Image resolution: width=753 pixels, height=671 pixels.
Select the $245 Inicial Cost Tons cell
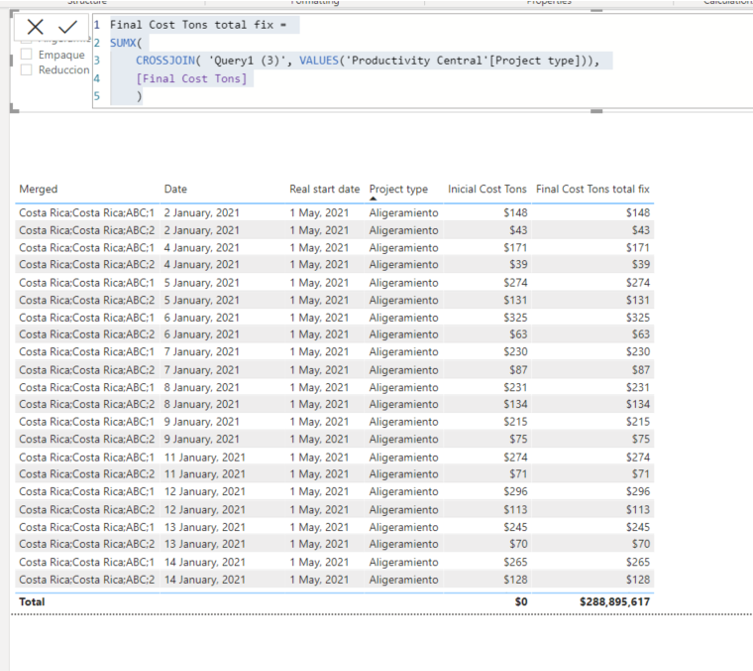(515, 527)
